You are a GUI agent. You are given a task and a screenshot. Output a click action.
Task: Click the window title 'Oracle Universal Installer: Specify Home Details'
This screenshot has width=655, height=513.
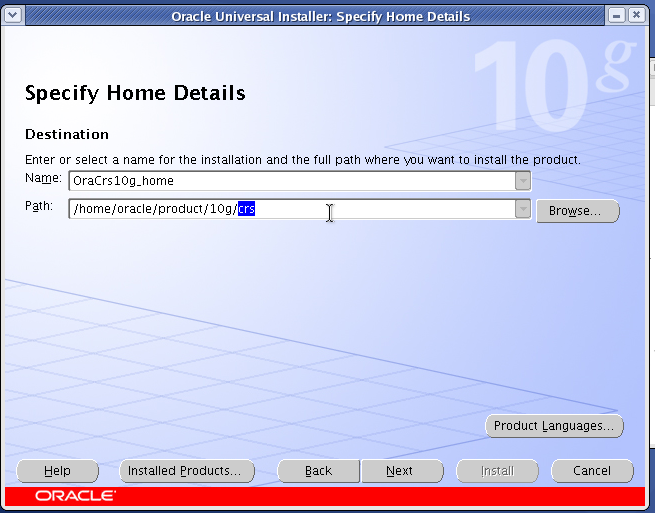(x=320, y=17)
